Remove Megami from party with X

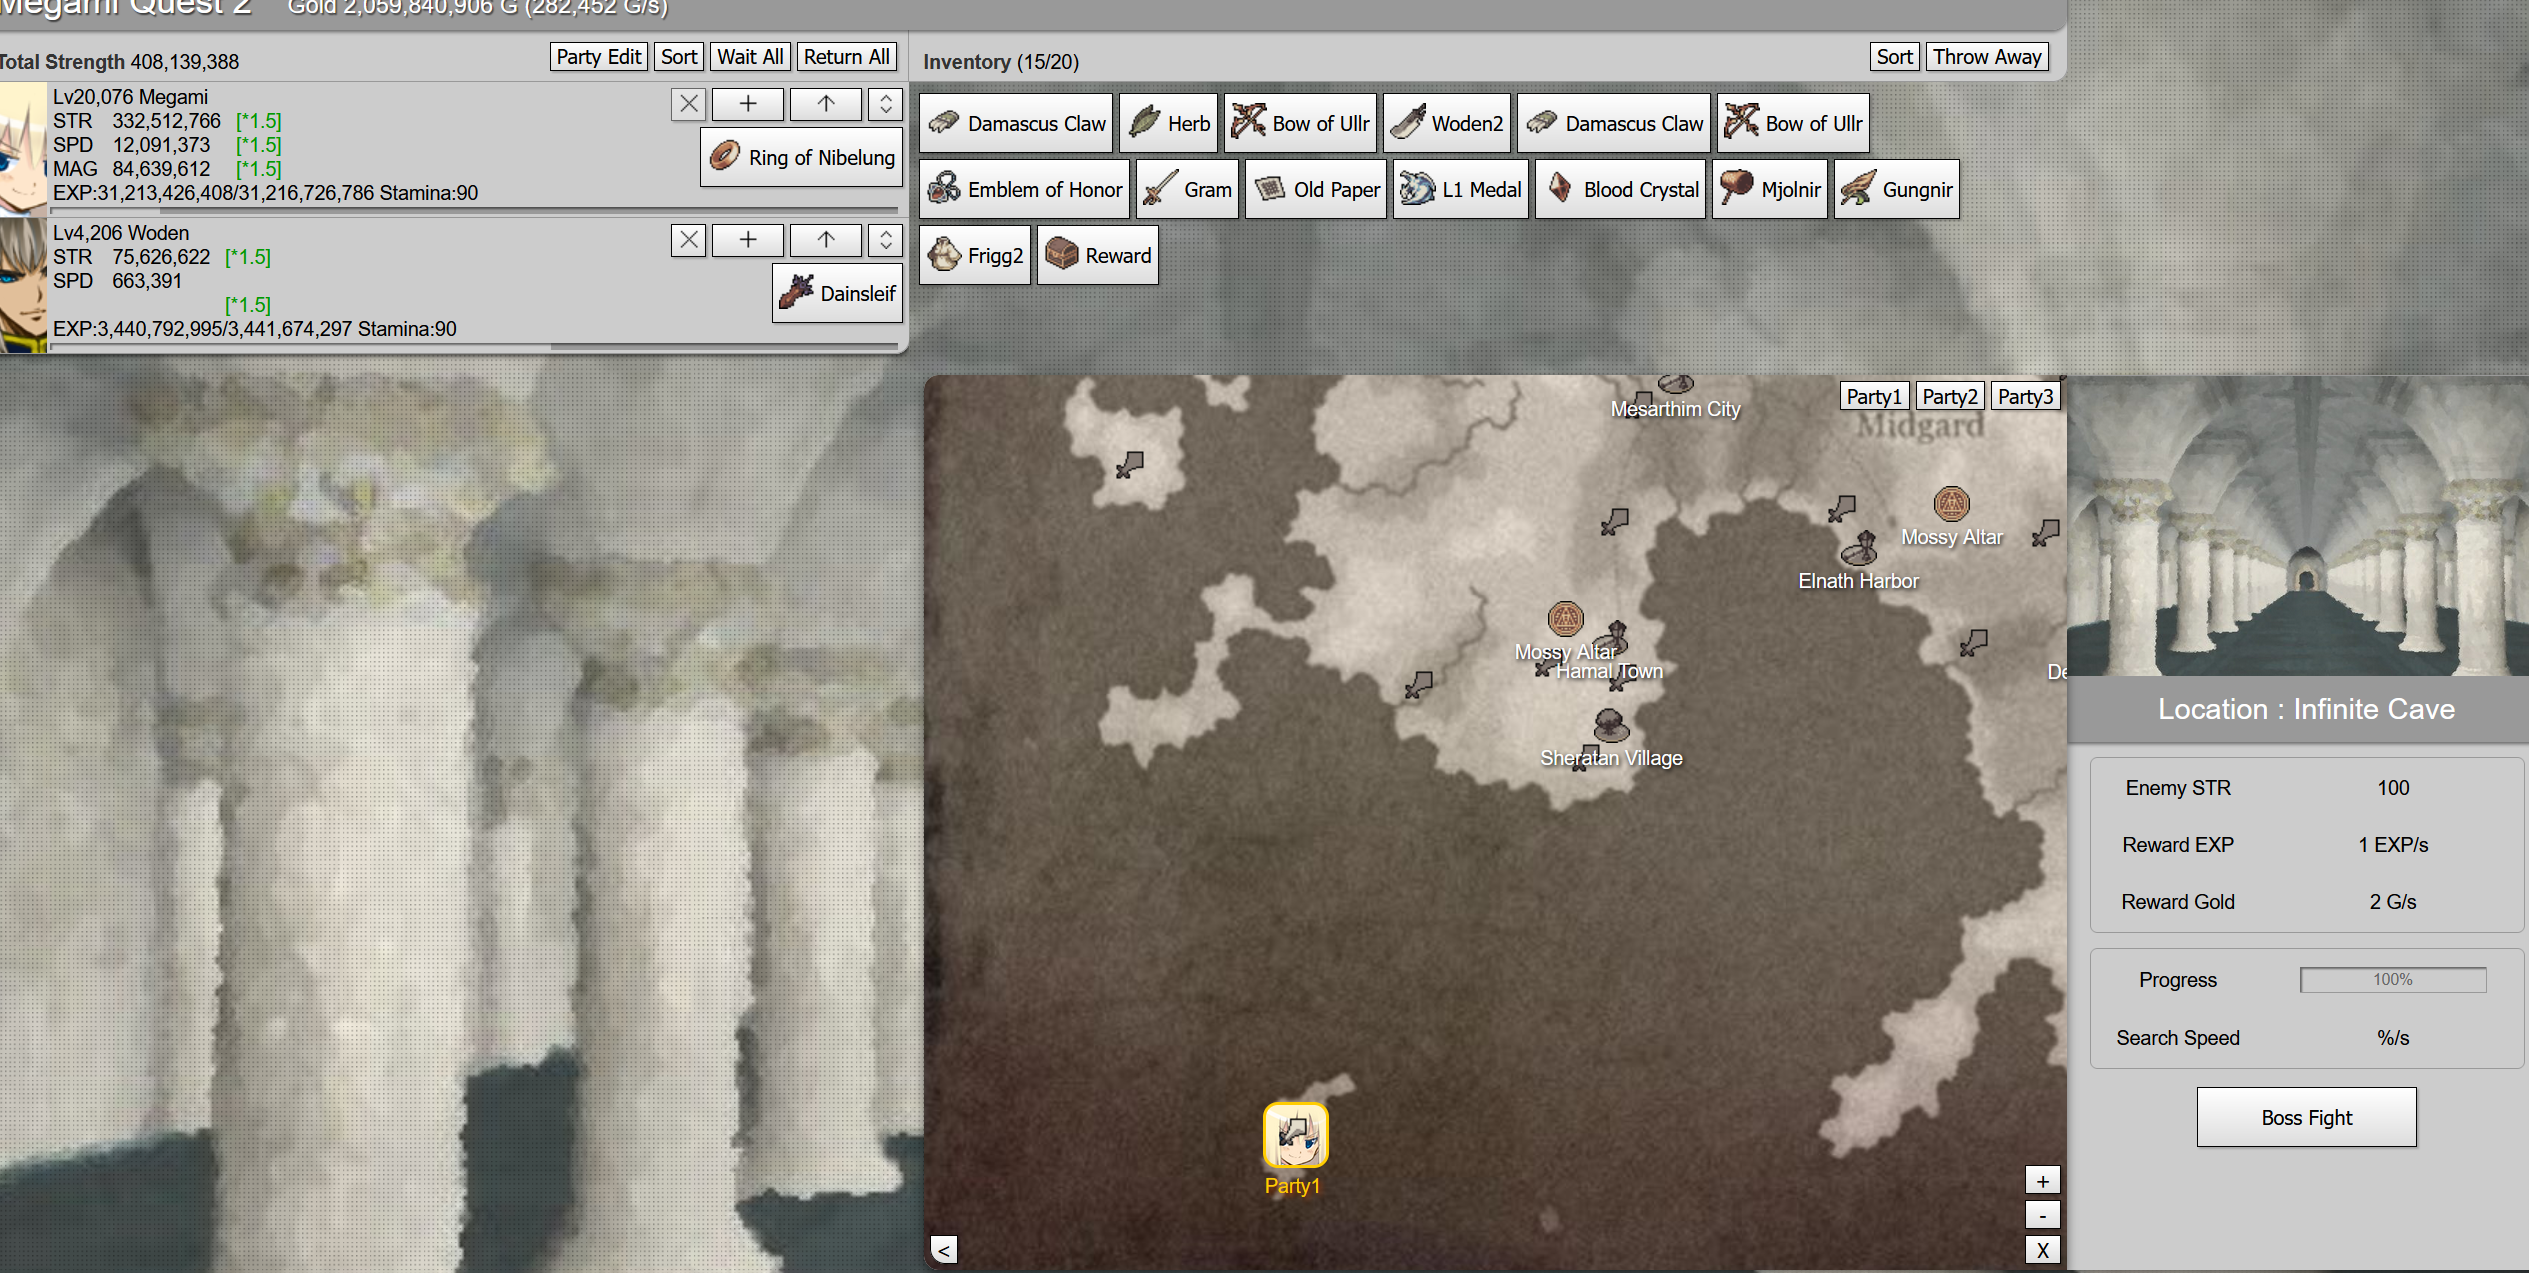pyautogui.click(x=689, y=104)
